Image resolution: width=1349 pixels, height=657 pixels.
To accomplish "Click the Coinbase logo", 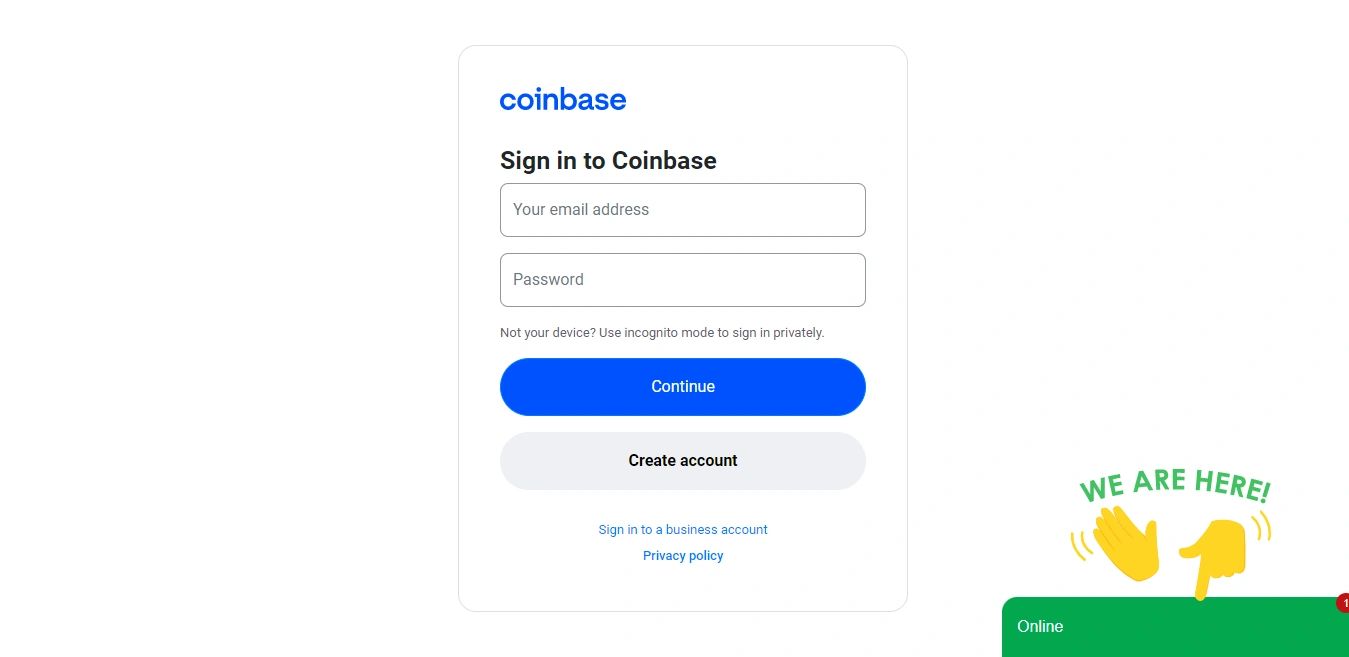I will pyautogui.click(x=563, y=98).
